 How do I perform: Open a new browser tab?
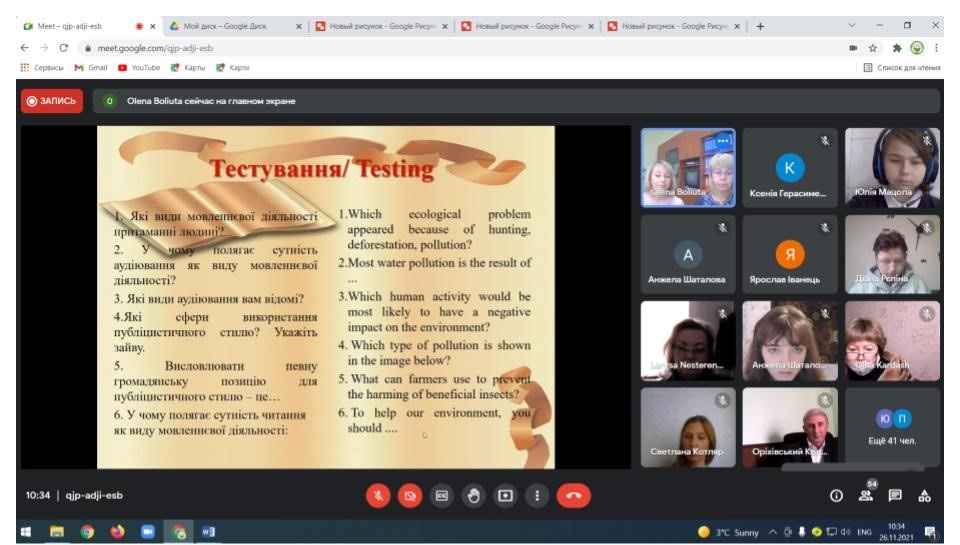[x=760, y=26]
